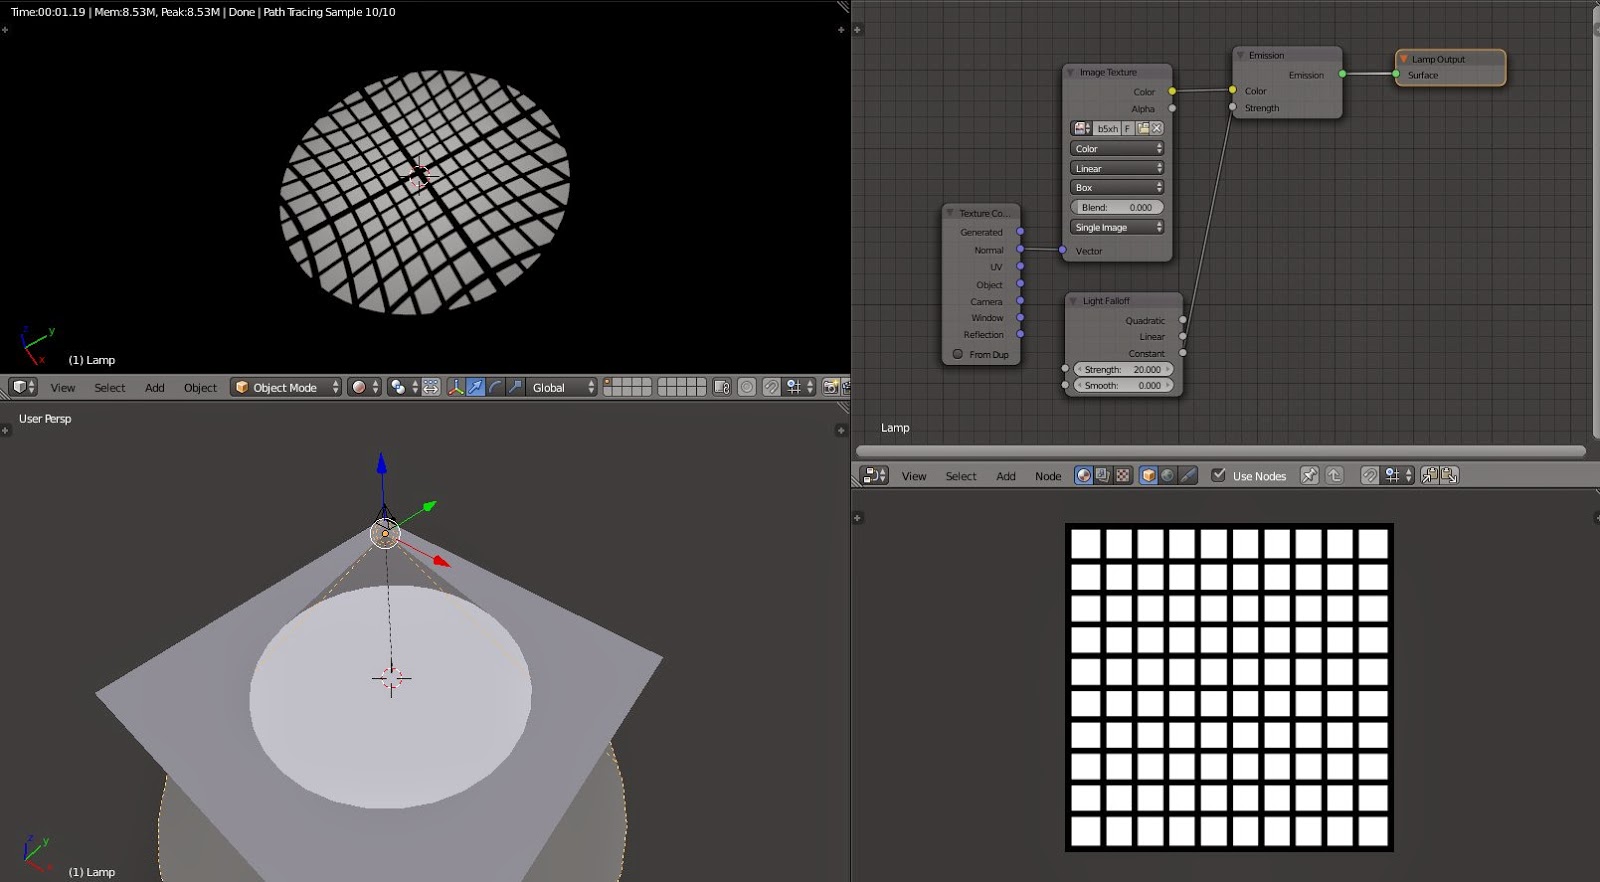Screen dimensions: 1600x882
Task: Switch to shader nodes tree type
Action: click(x=1083, y=475)
